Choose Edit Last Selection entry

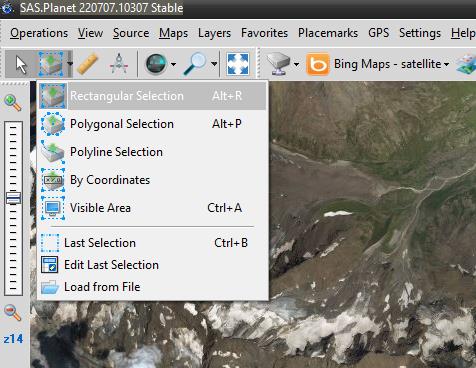(x=152, y=265)
